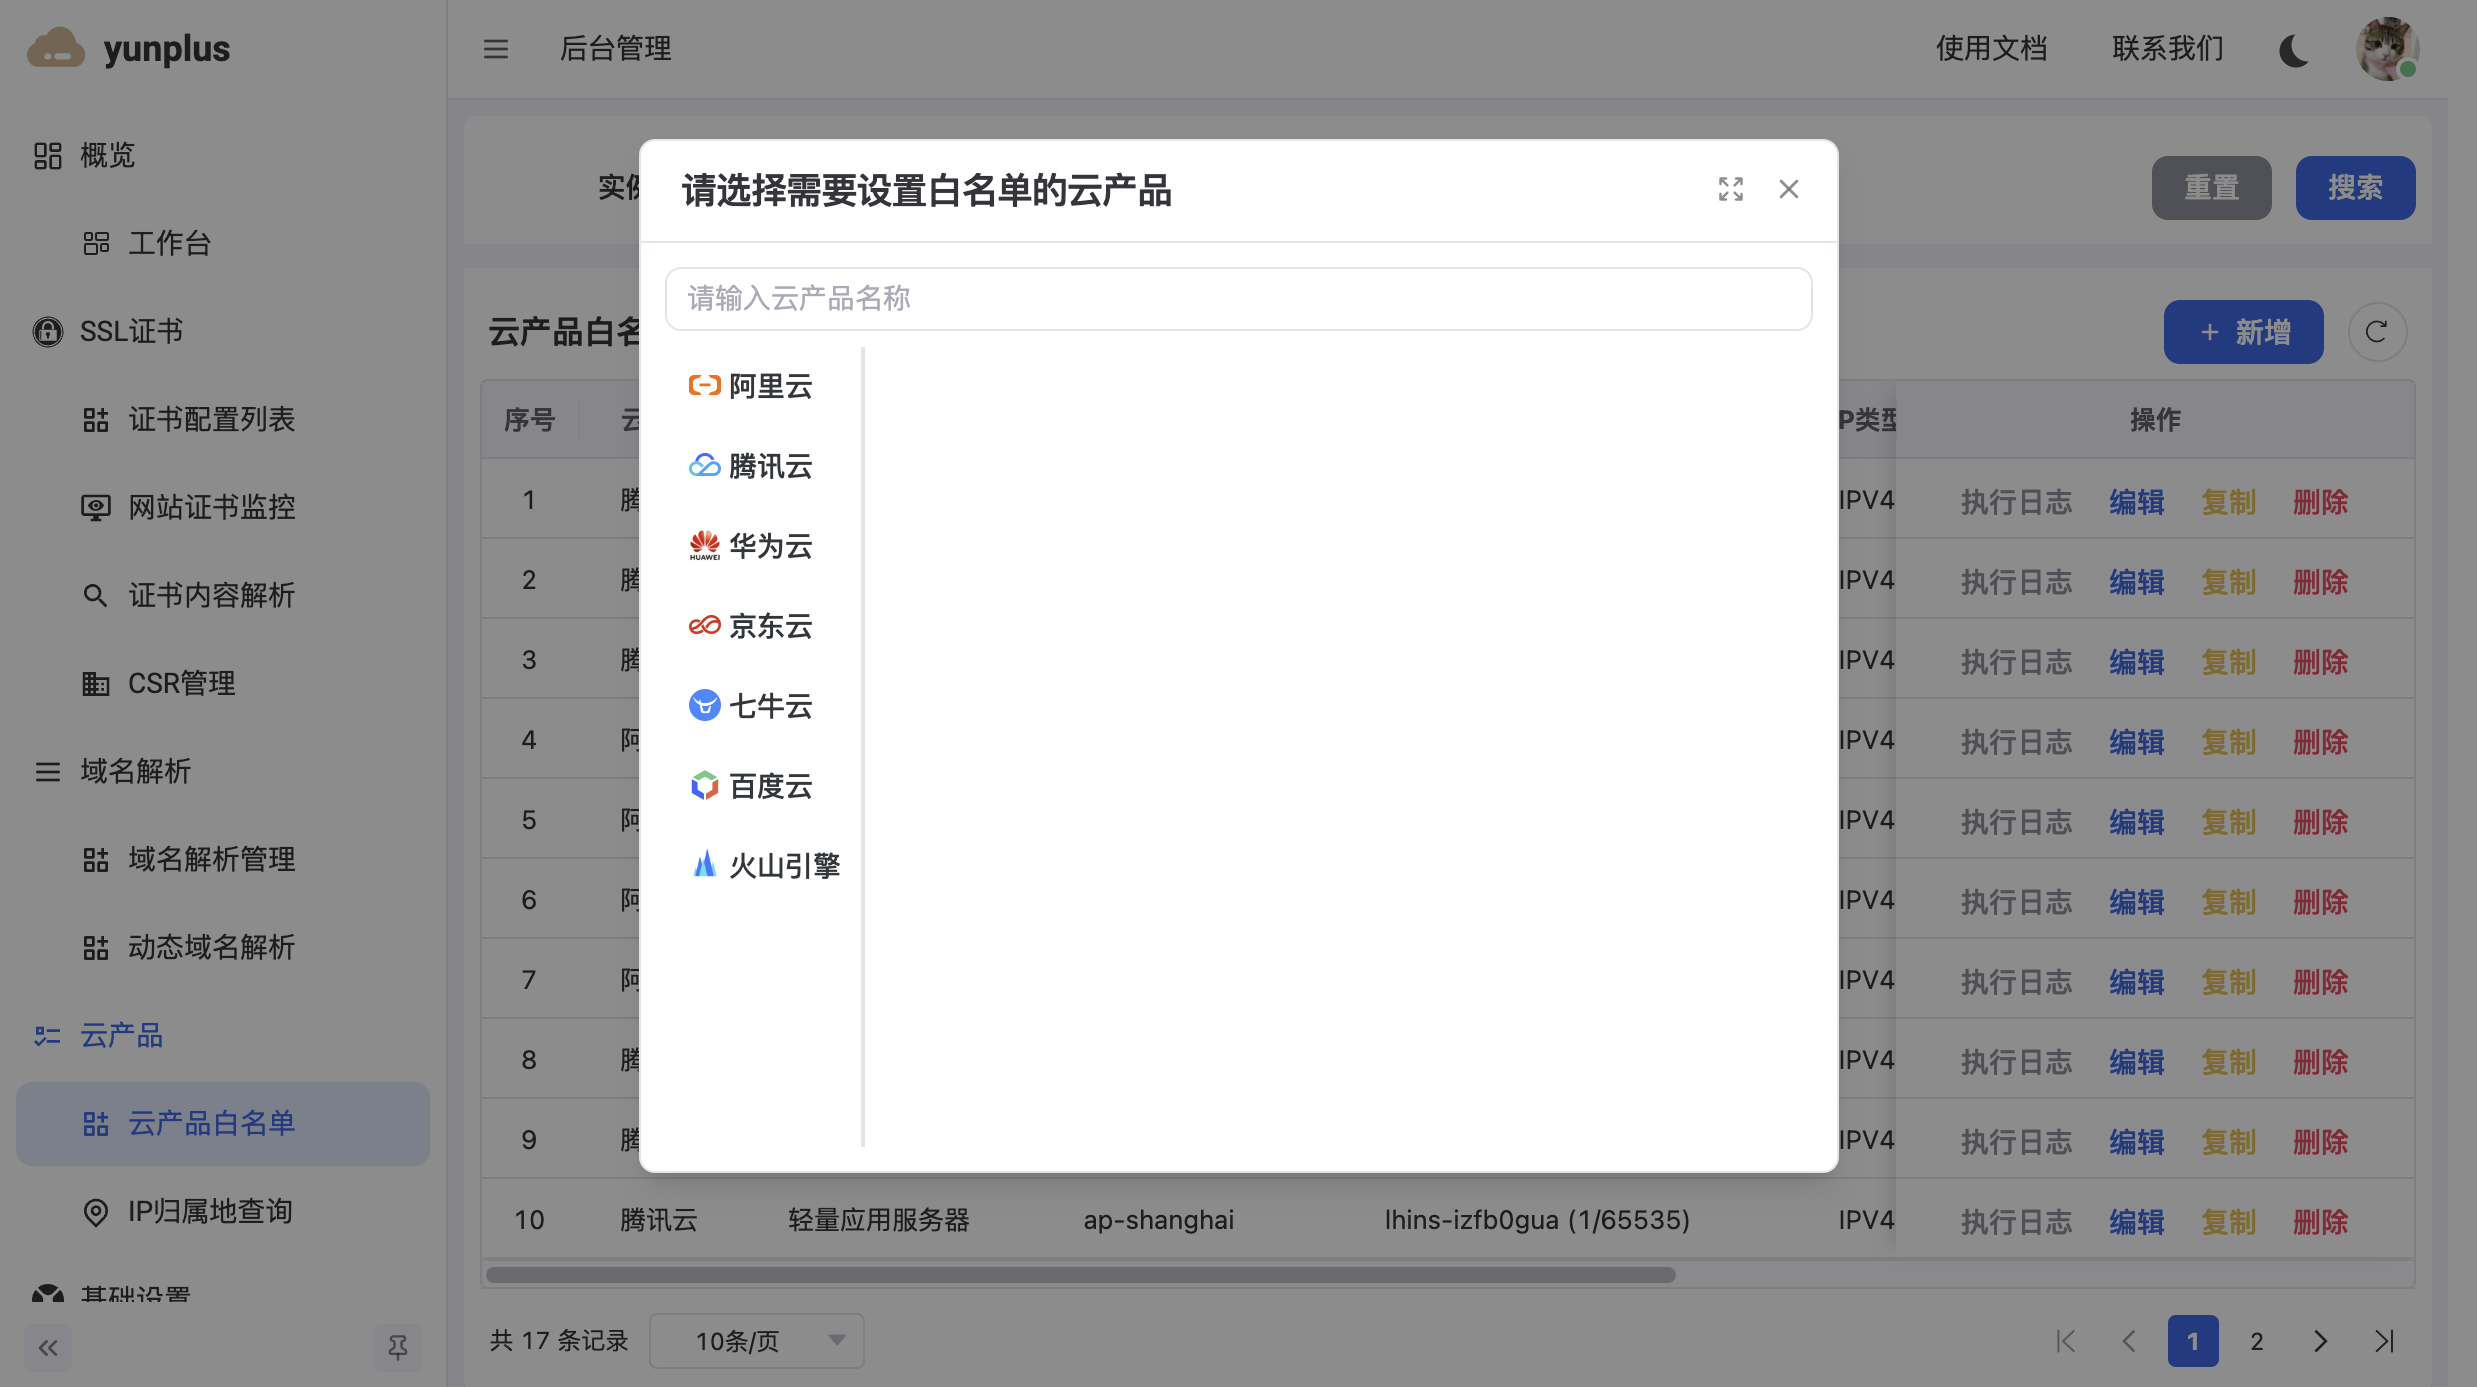This screenshot has height=1387, width=2477.
Task: Click lhins-izfb0gua (1/65535) cell
Action: (x=1537, y=1220)
